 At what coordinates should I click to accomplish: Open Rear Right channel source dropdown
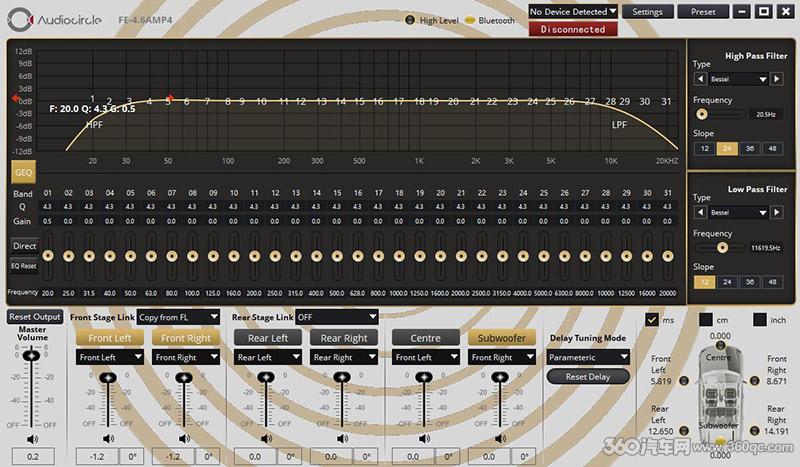click(x=344, y=357)
